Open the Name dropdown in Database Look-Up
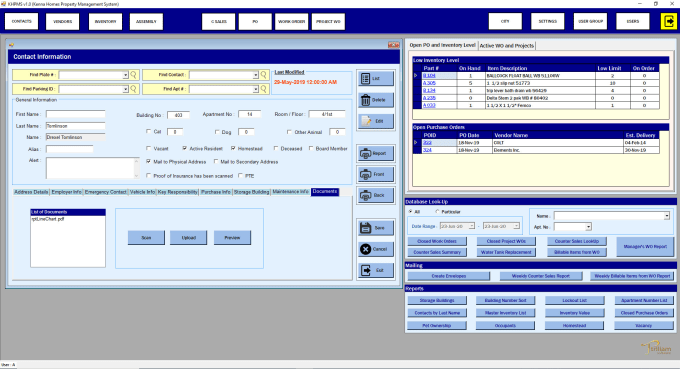Viewport: 680px width, 369px height. [667, 216]
